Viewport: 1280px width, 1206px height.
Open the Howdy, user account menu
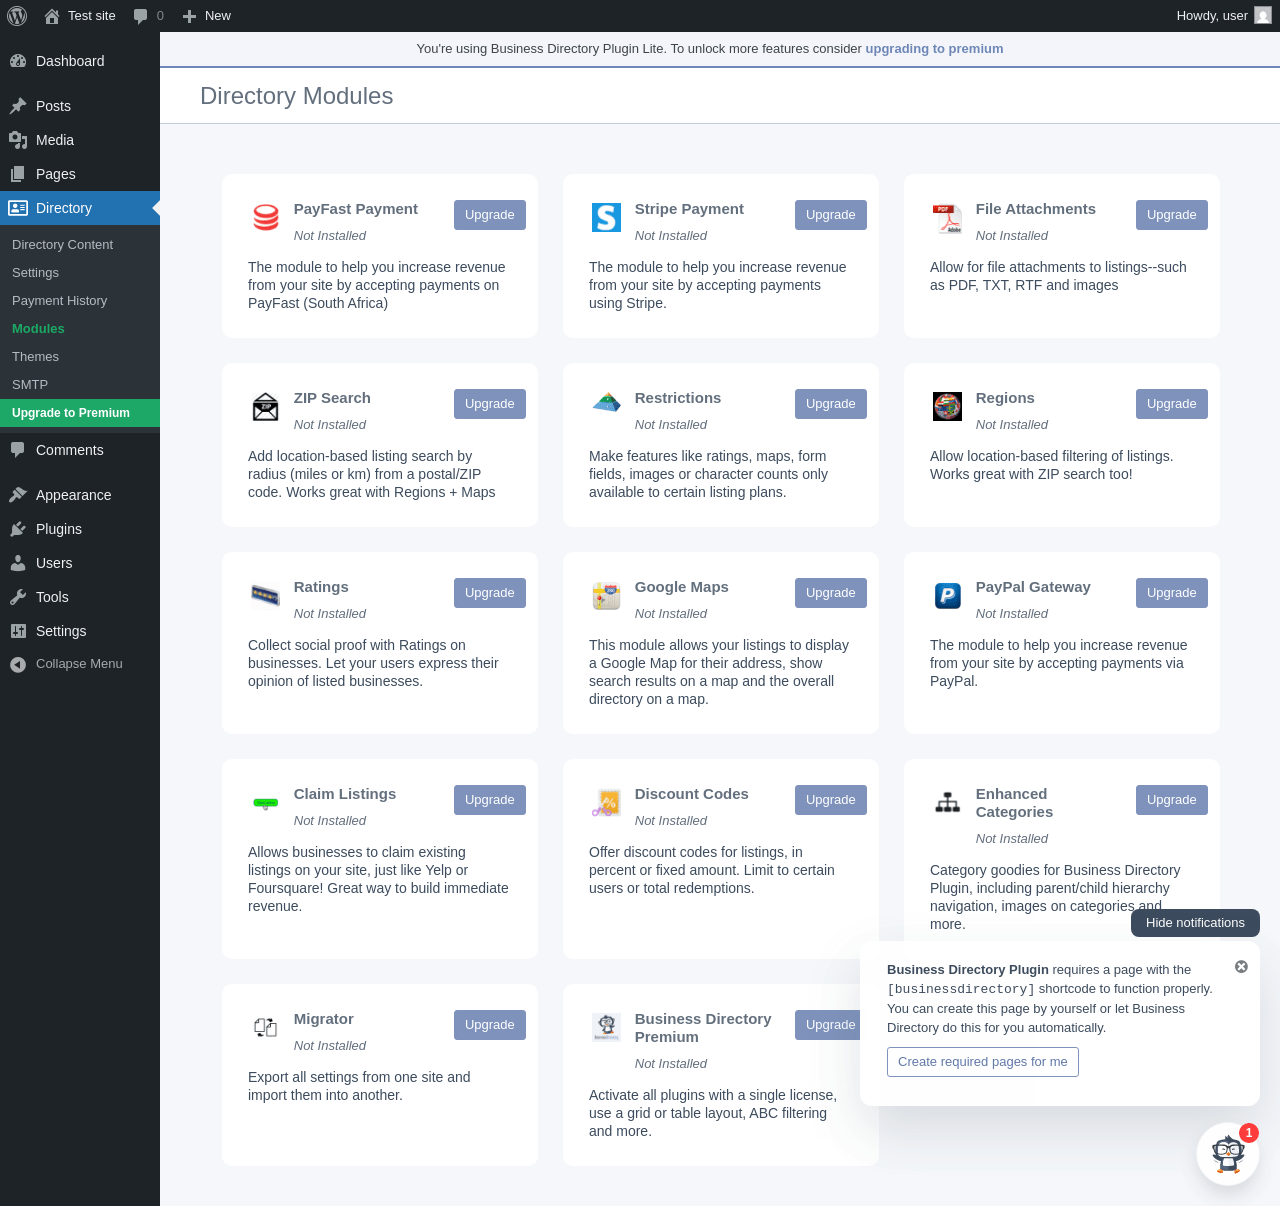pyautogui.click(x=1223, y=16)
